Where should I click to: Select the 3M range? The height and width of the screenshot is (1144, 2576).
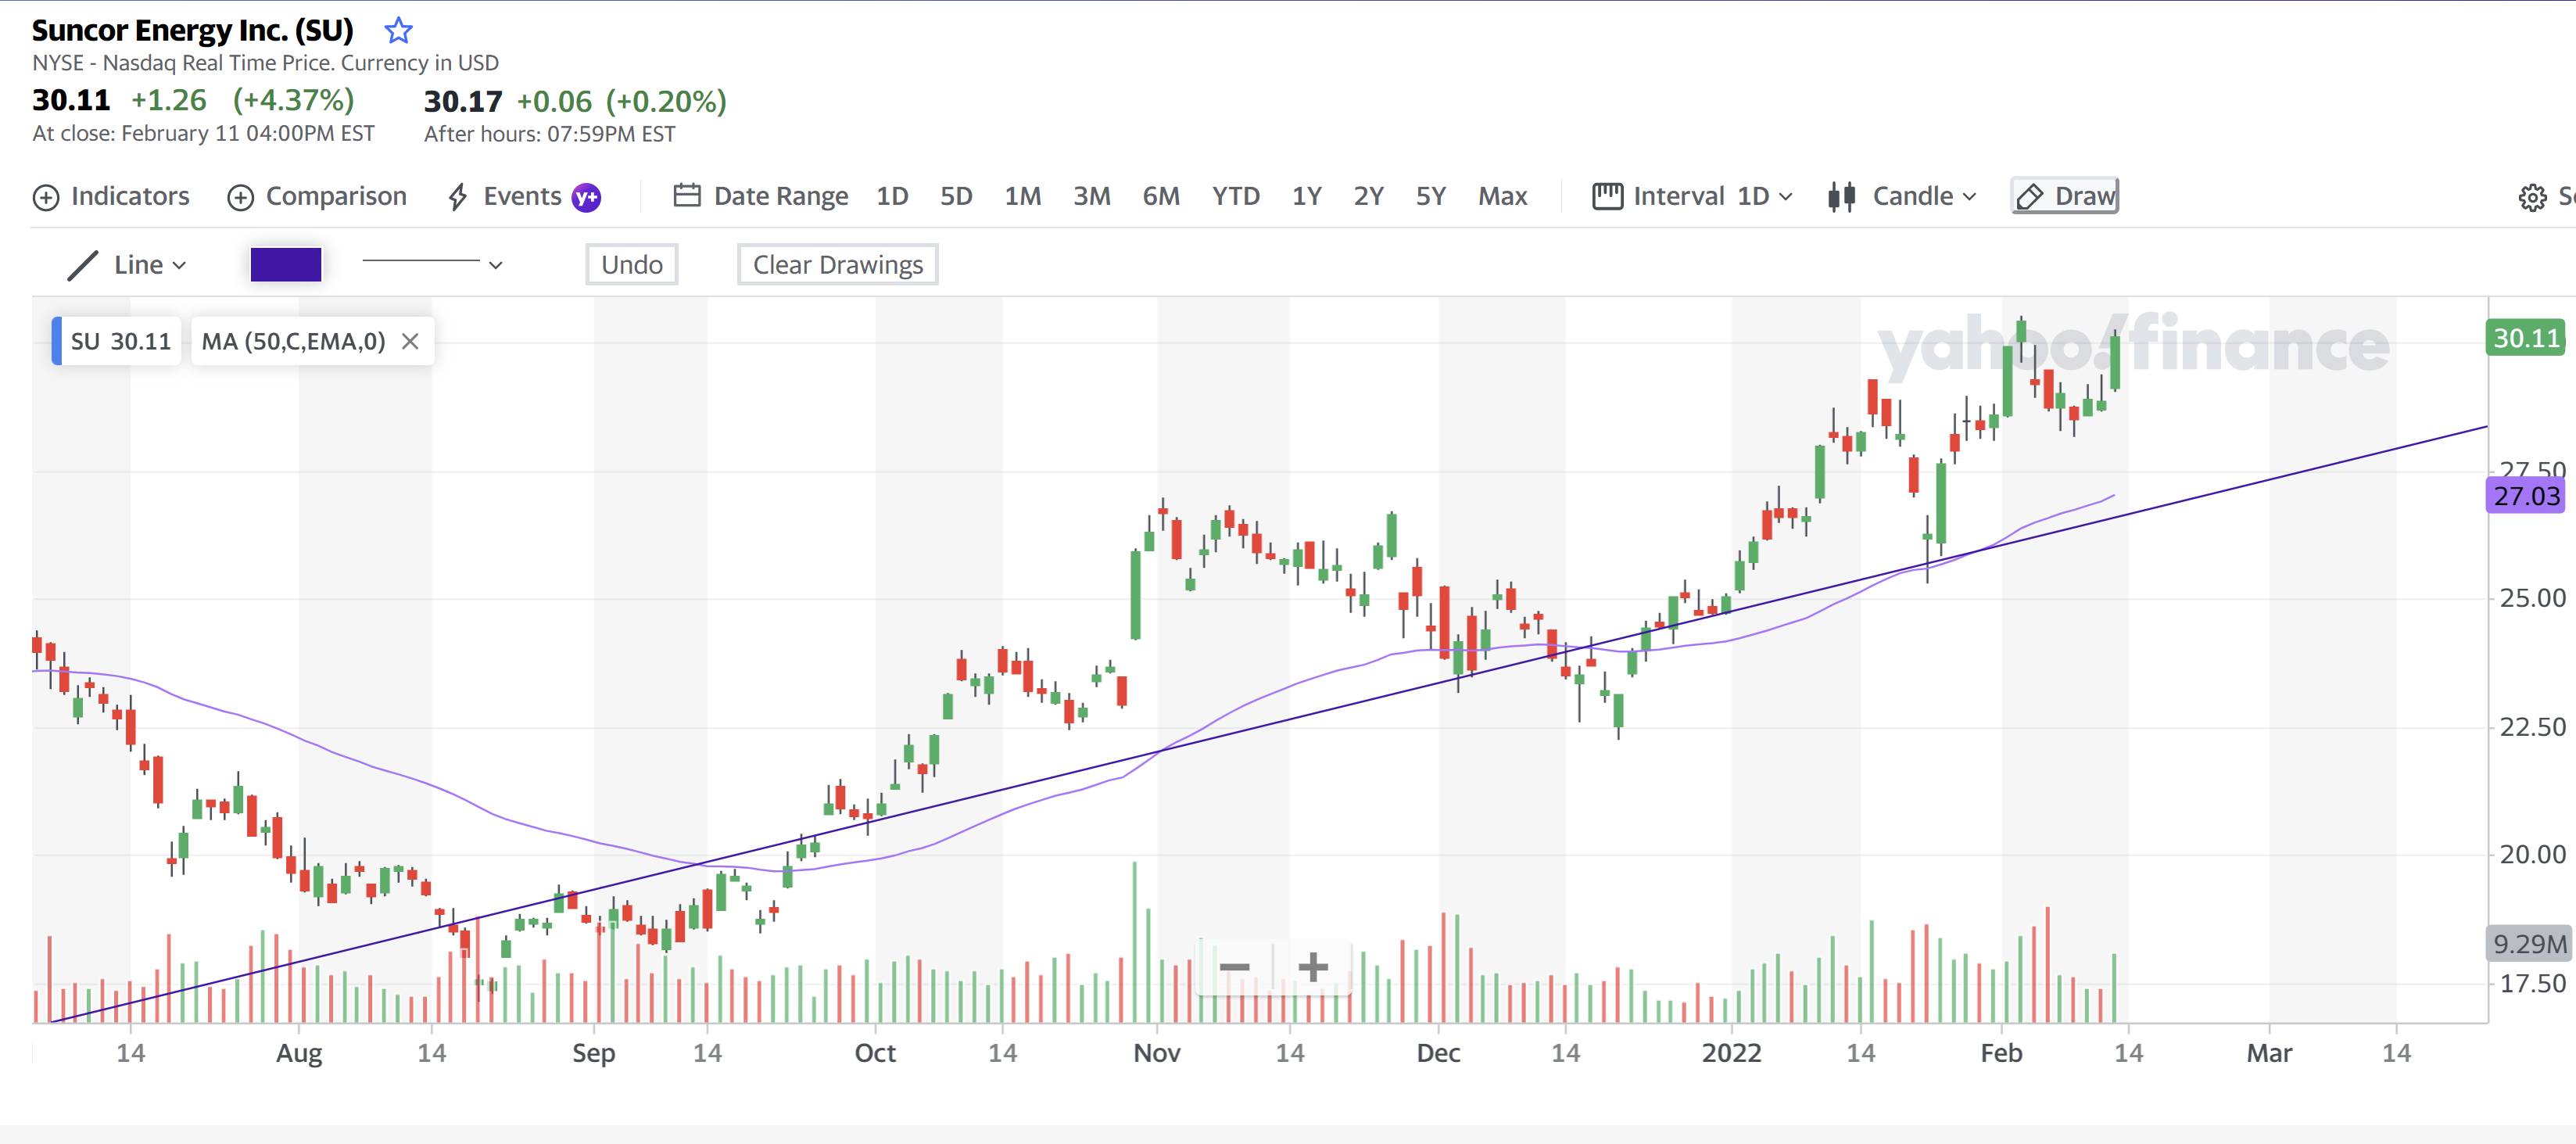1092,196
